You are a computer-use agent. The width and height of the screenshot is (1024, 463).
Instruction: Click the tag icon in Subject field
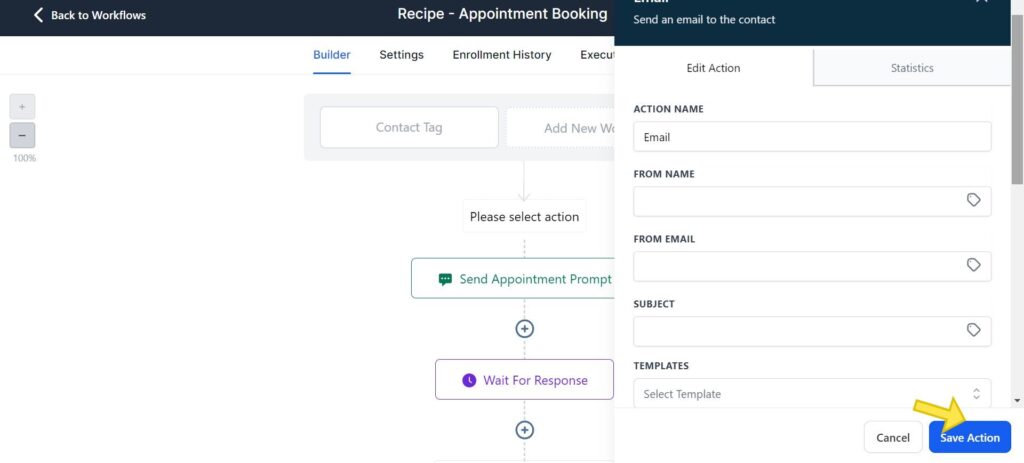973,331
